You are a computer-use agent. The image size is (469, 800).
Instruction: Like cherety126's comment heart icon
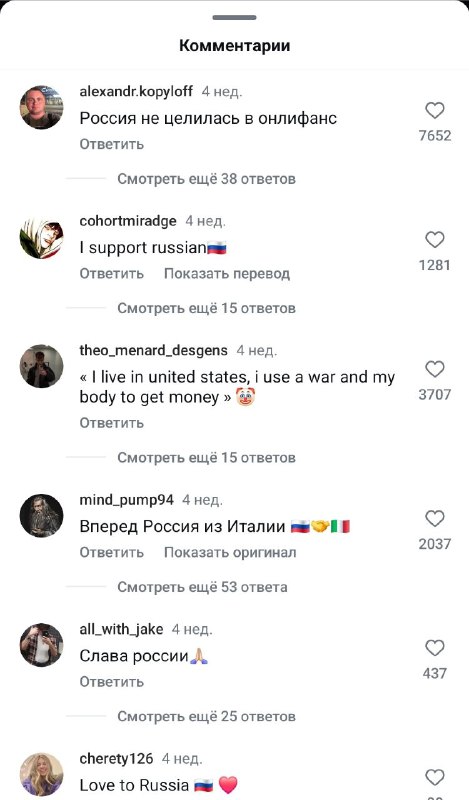pos(435,778)
